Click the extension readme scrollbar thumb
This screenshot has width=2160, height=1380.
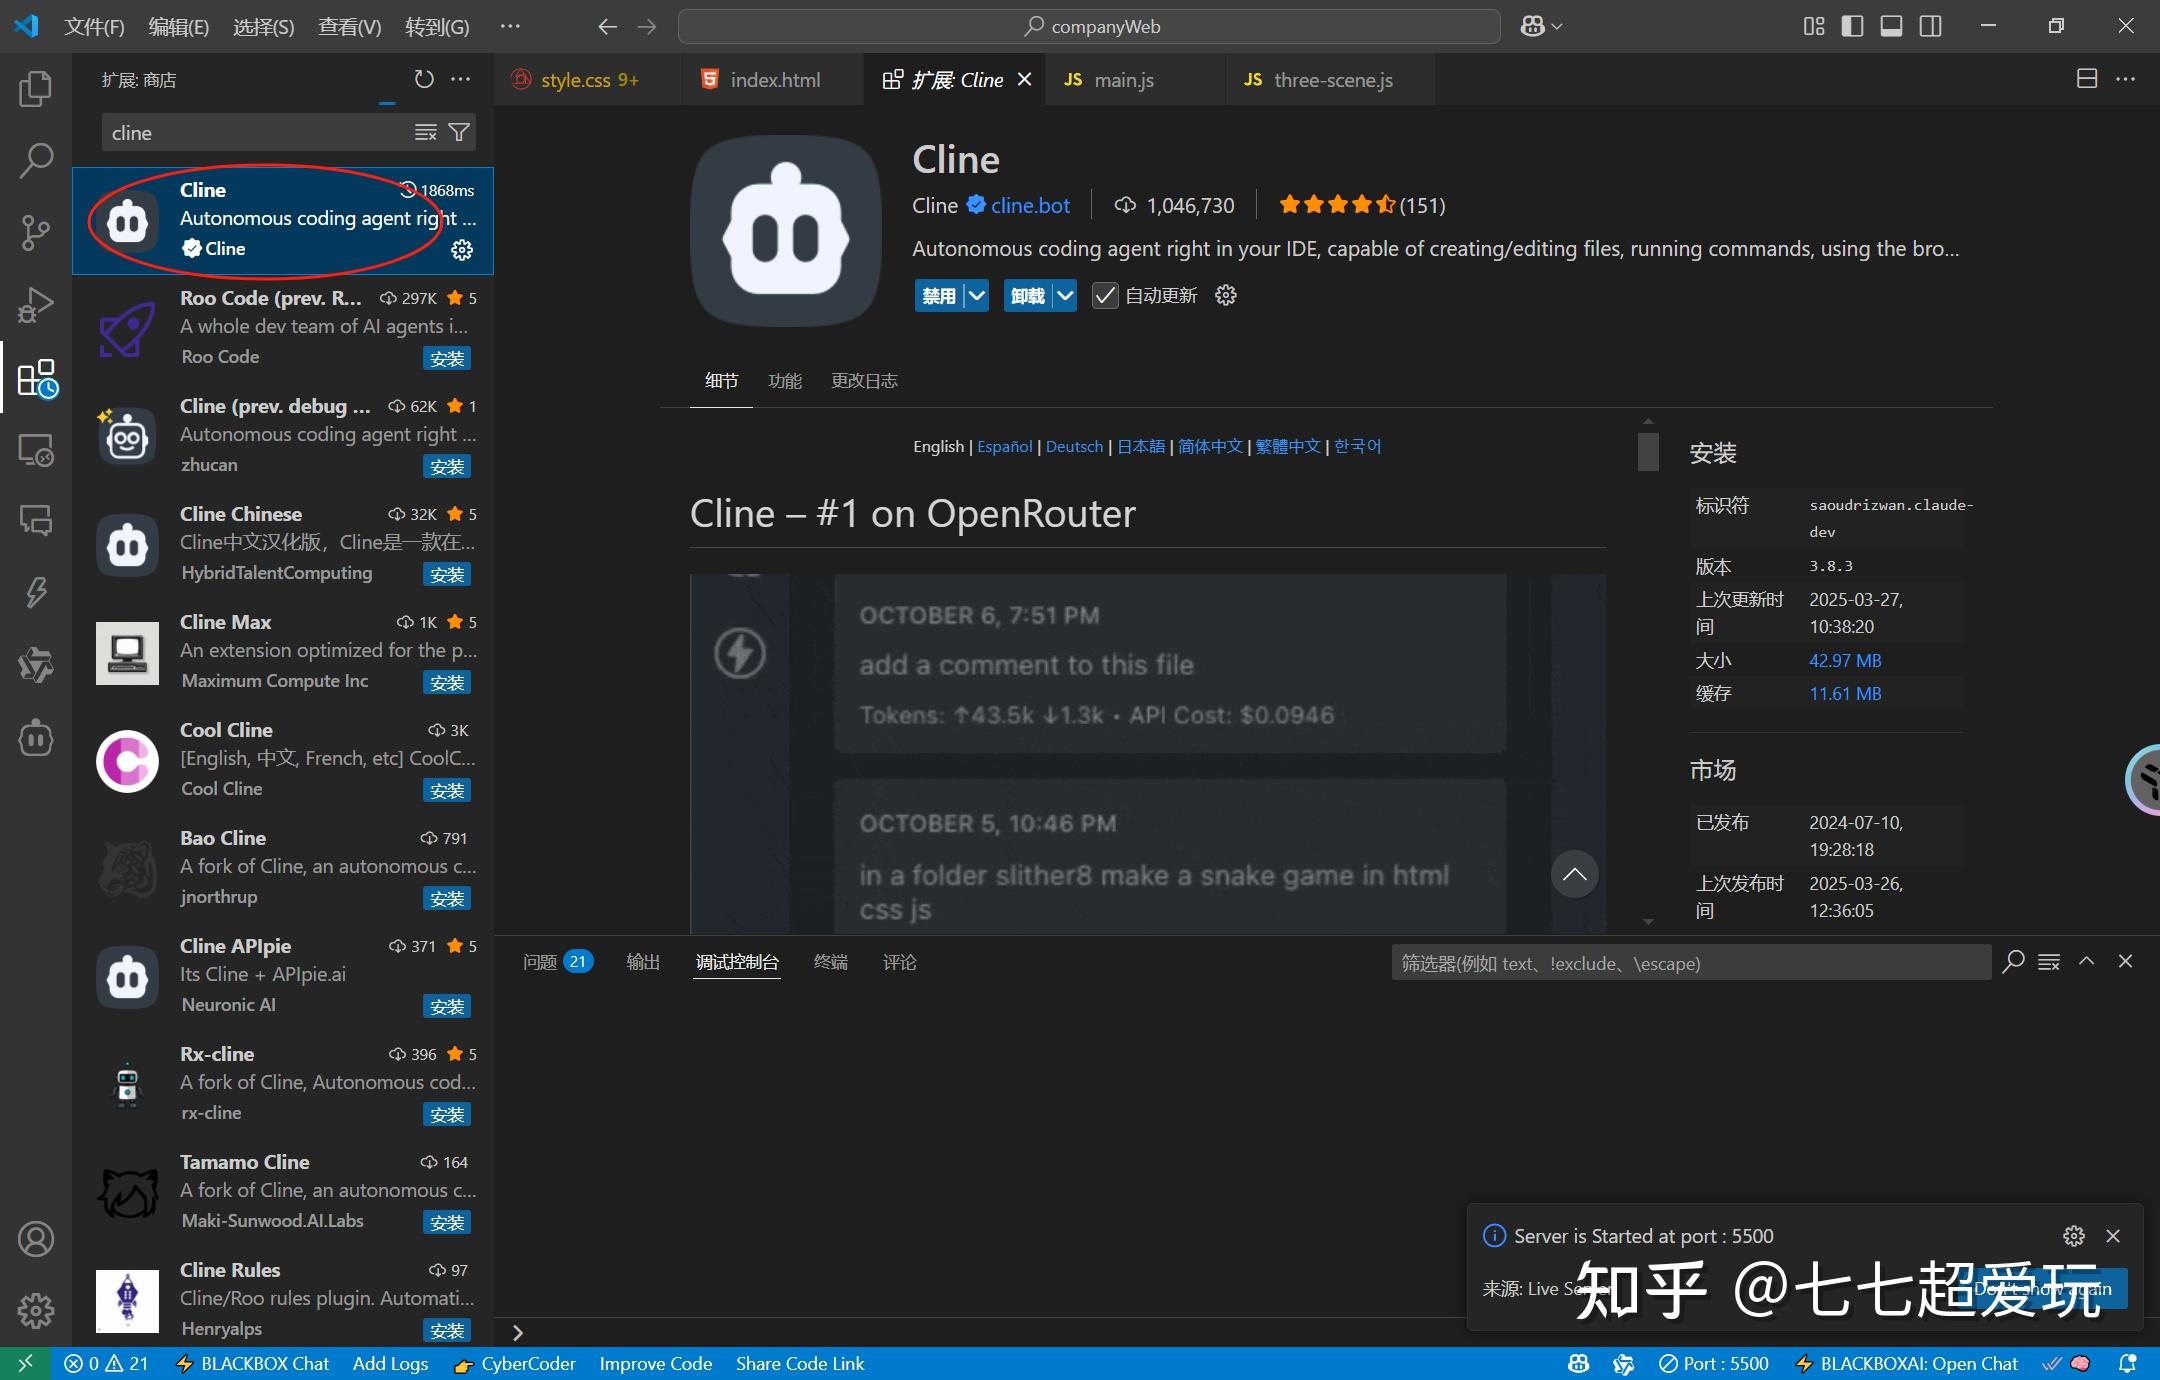tap(1648, 450)
